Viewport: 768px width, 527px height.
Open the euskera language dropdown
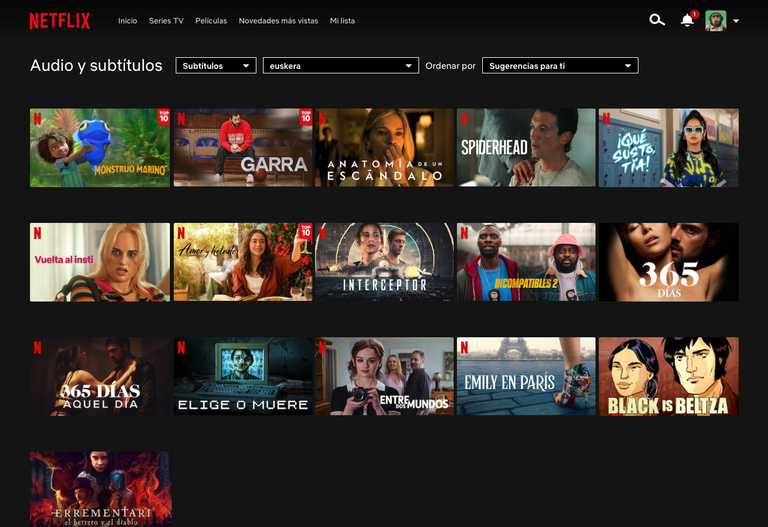341,66
